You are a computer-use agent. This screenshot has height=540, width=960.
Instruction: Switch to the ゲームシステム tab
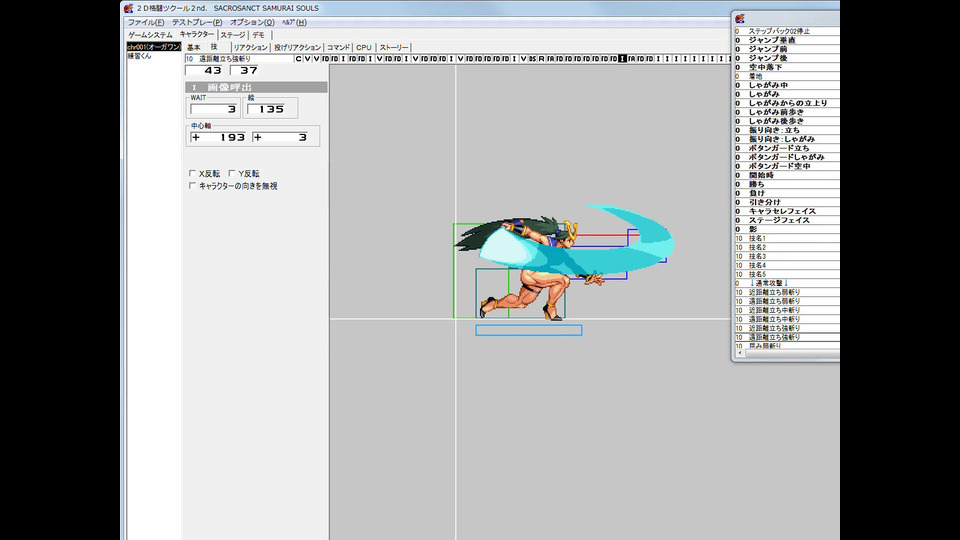(x=151, y=35)
